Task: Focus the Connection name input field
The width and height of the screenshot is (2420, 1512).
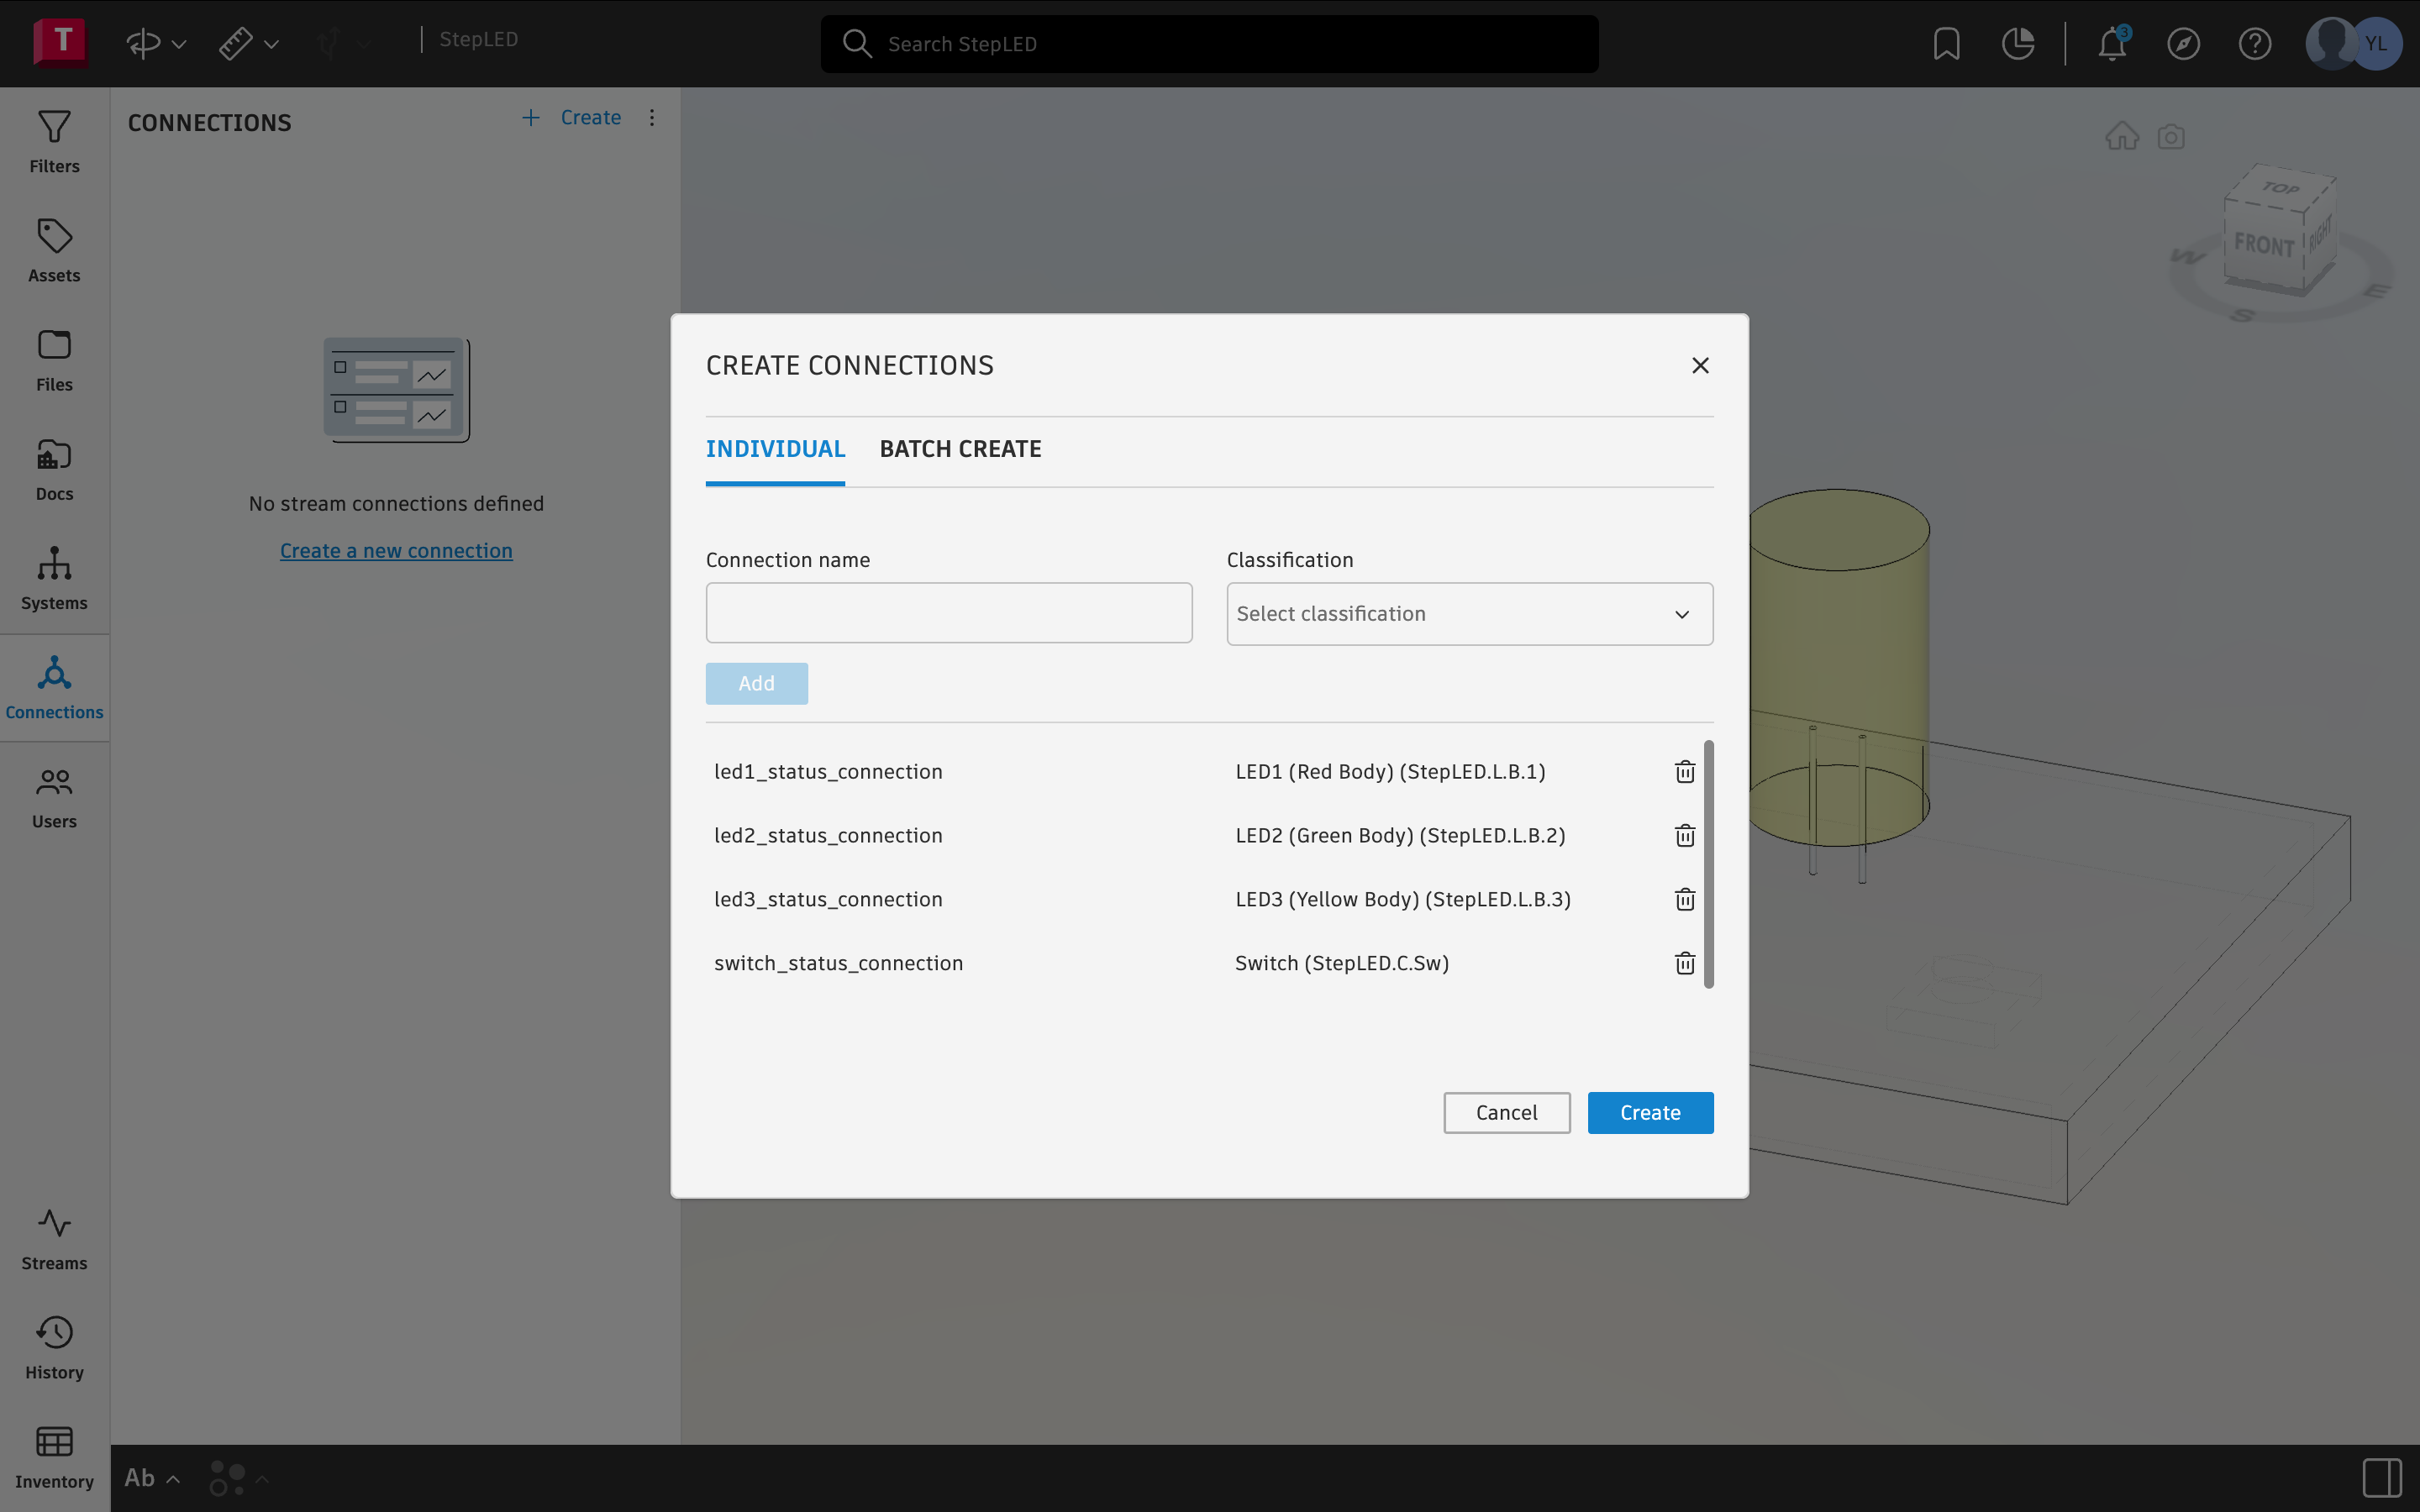Action: pyautogui.click(x=948, y=613)
